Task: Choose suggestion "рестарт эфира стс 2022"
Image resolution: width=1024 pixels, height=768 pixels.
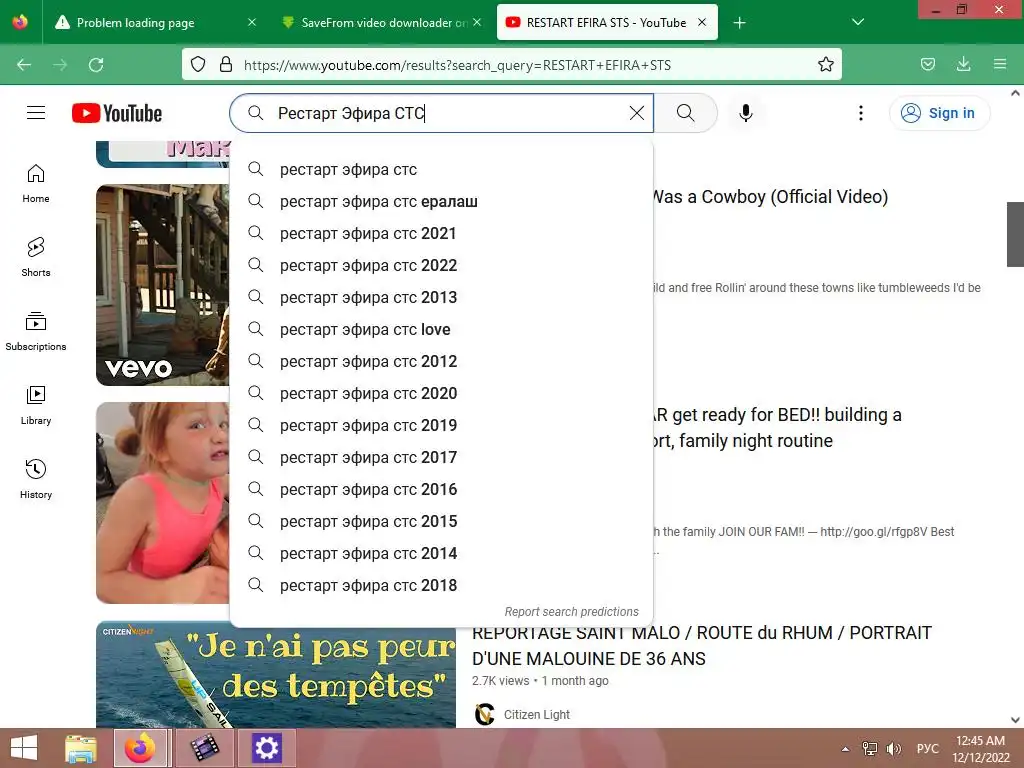Action: coord(441,265)
